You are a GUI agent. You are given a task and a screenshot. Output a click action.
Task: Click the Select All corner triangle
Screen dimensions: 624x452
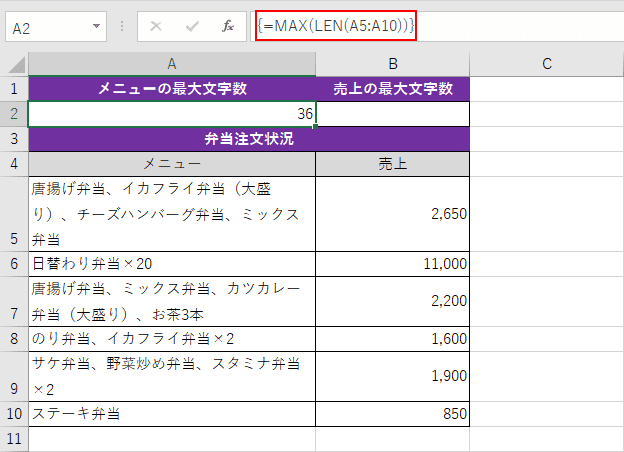[x=17, y=65]
